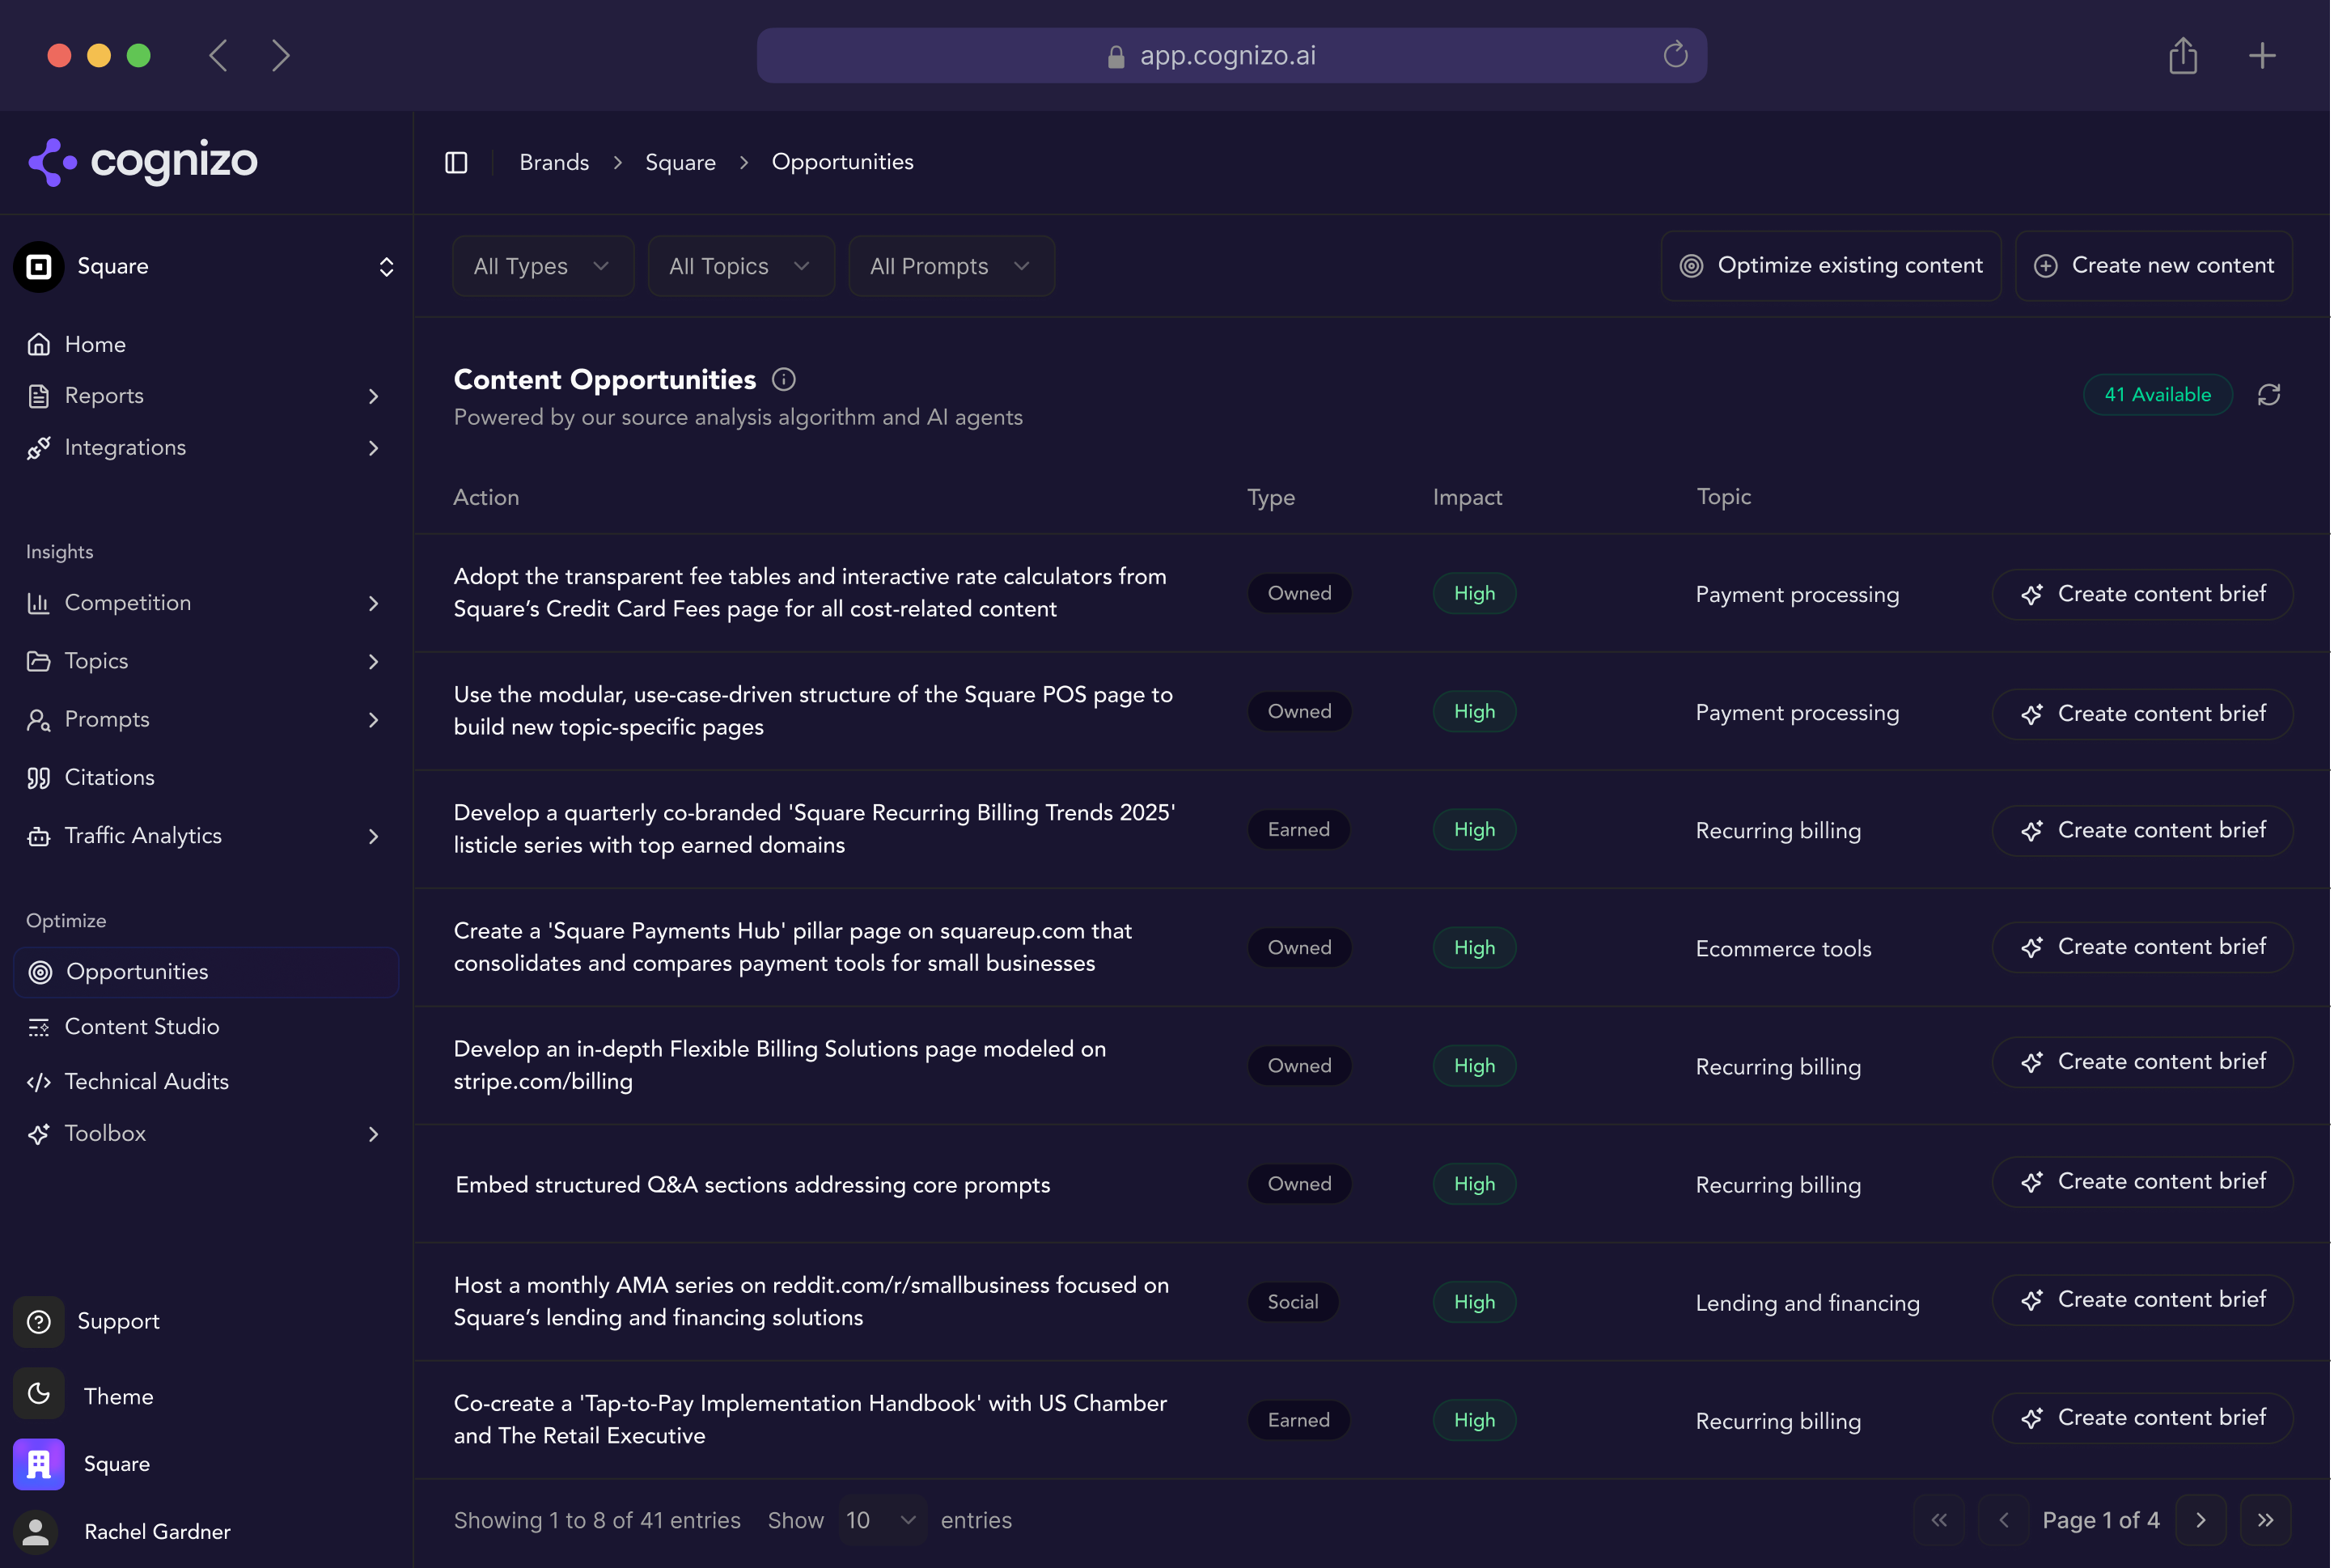The image size is (2334, 1568).
Task: Open the All Types filter dropdown
Action: coord(542,266)
